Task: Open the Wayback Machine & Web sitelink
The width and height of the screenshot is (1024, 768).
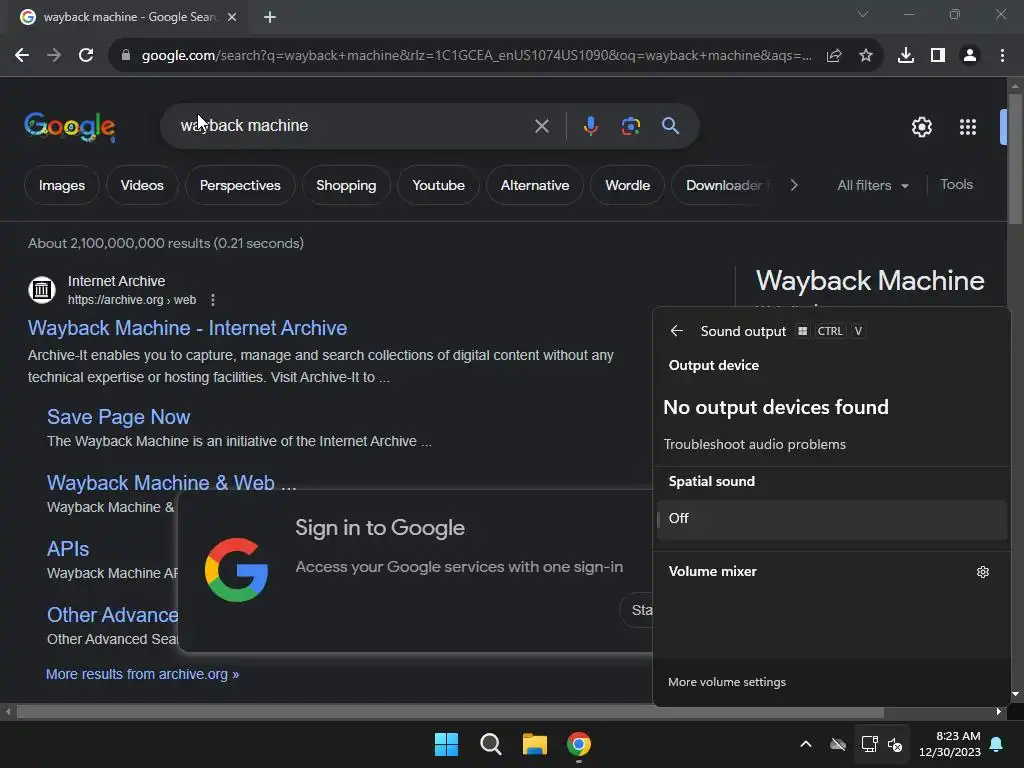Action: [x=171, y=483]
